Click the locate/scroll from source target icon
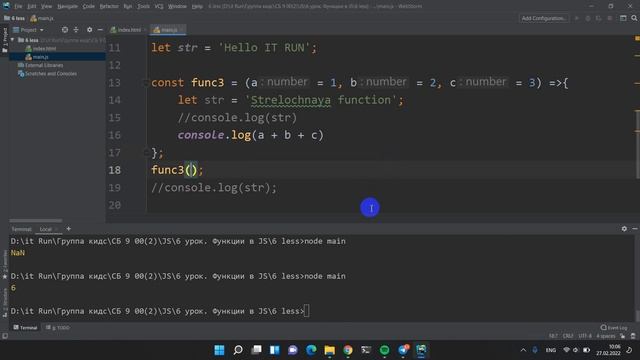 point(65,30)
